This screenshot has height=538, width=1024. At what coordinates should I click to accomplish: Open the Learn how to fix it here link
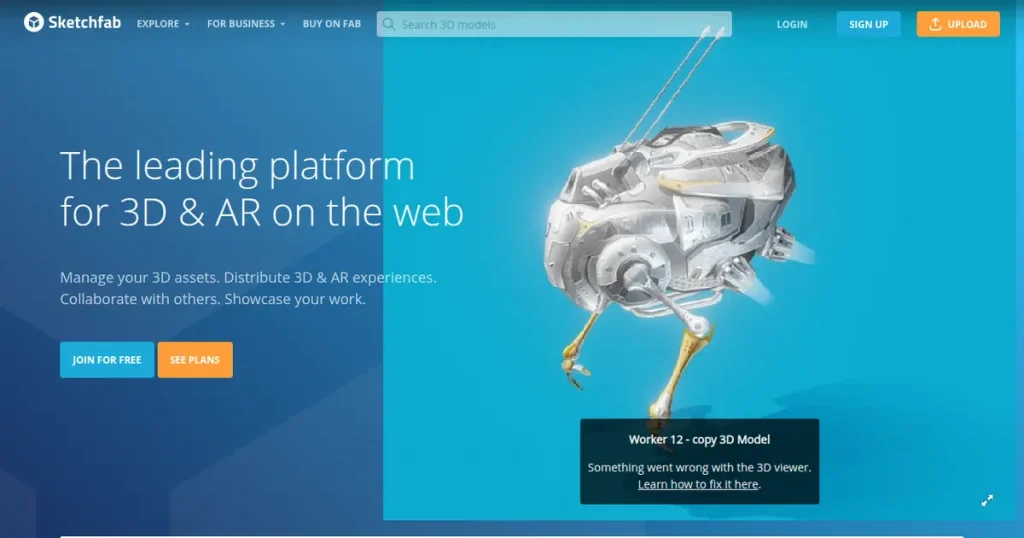point(698,485)
